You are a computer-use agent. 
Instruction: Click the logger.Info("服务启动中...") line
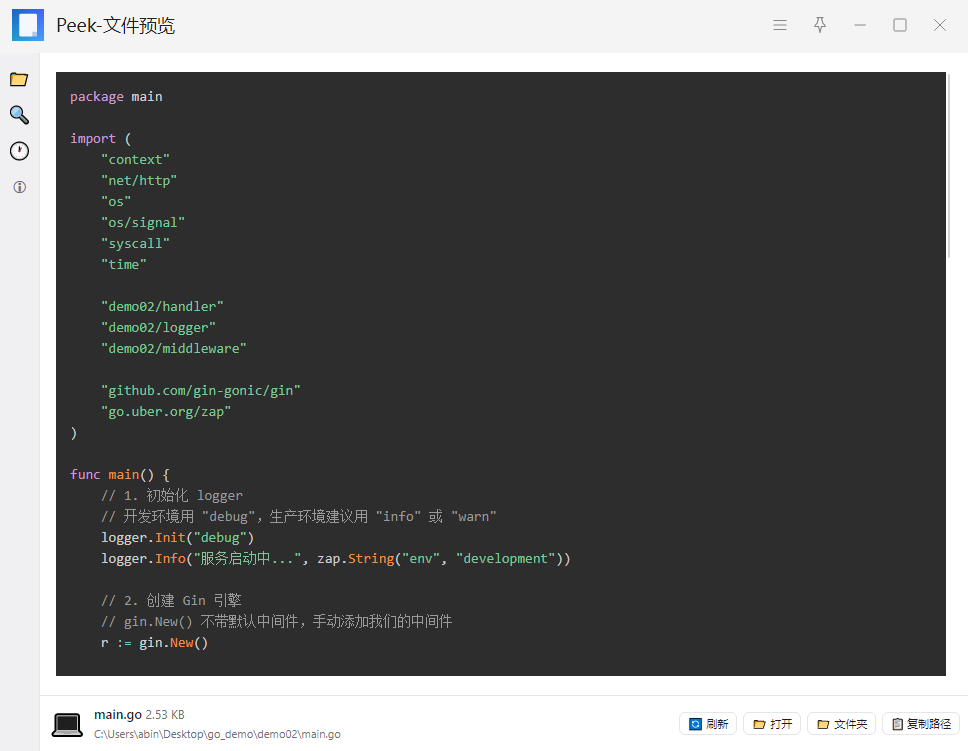[x=336, y=558]
